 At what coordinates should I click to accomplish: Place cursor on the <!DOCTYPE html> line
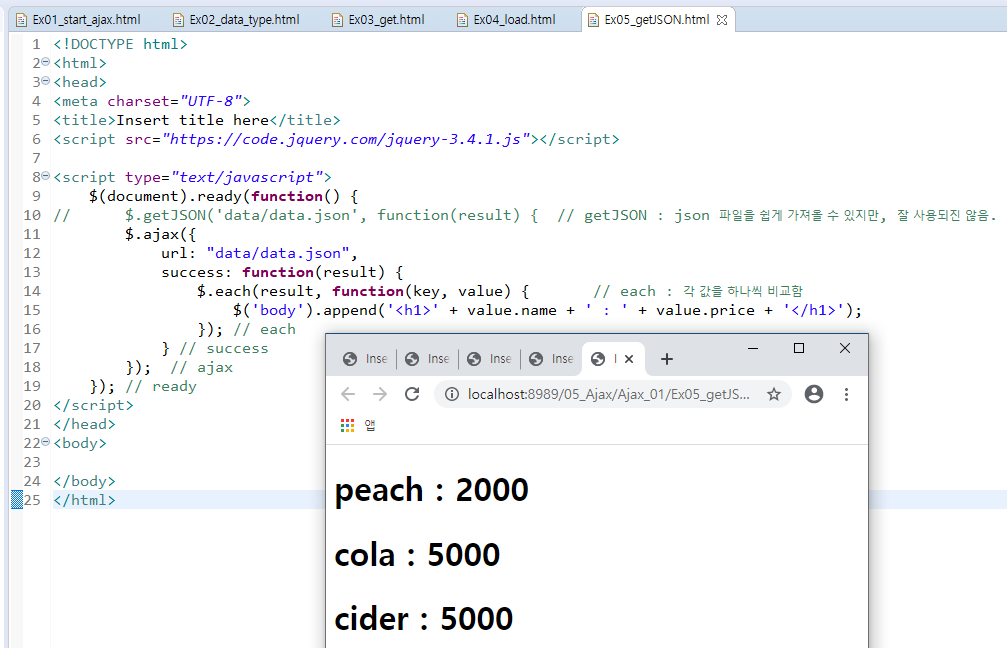click(121, 44)
